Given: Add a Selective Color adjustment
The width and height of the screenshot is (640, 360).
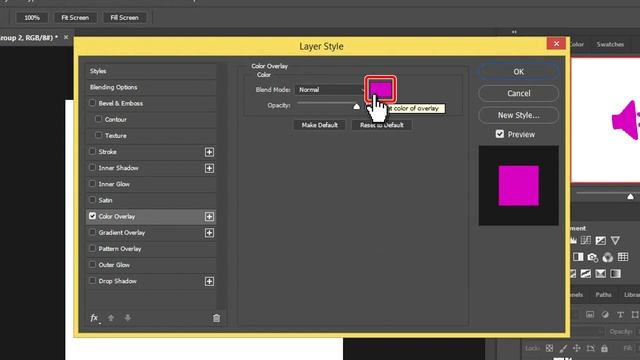Looking at the screenshot, I should (600, 273).
